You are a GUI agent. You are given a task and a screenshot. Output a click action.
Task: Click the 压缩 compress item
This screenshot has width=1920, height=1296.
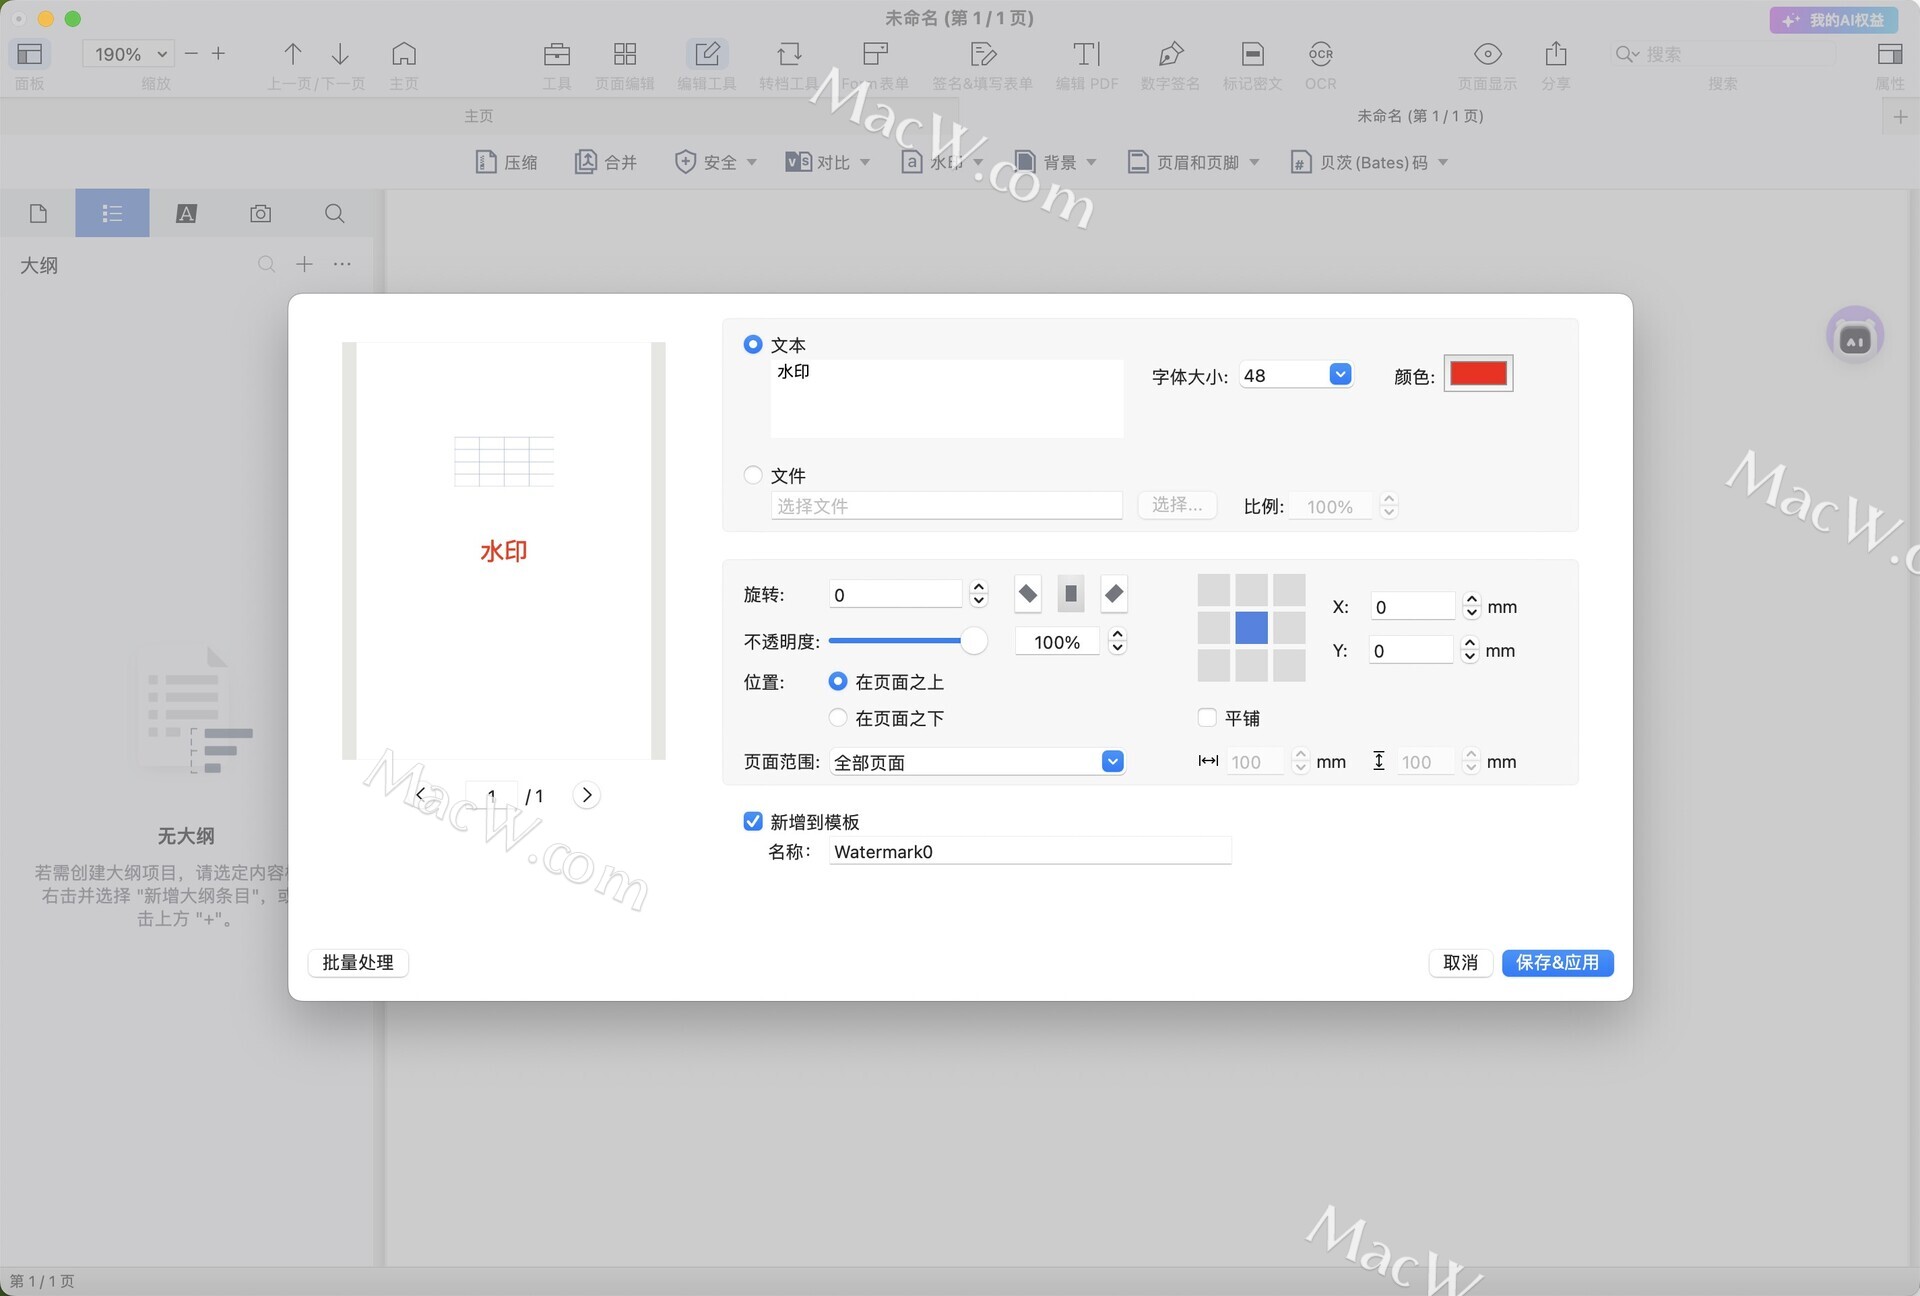507,162
